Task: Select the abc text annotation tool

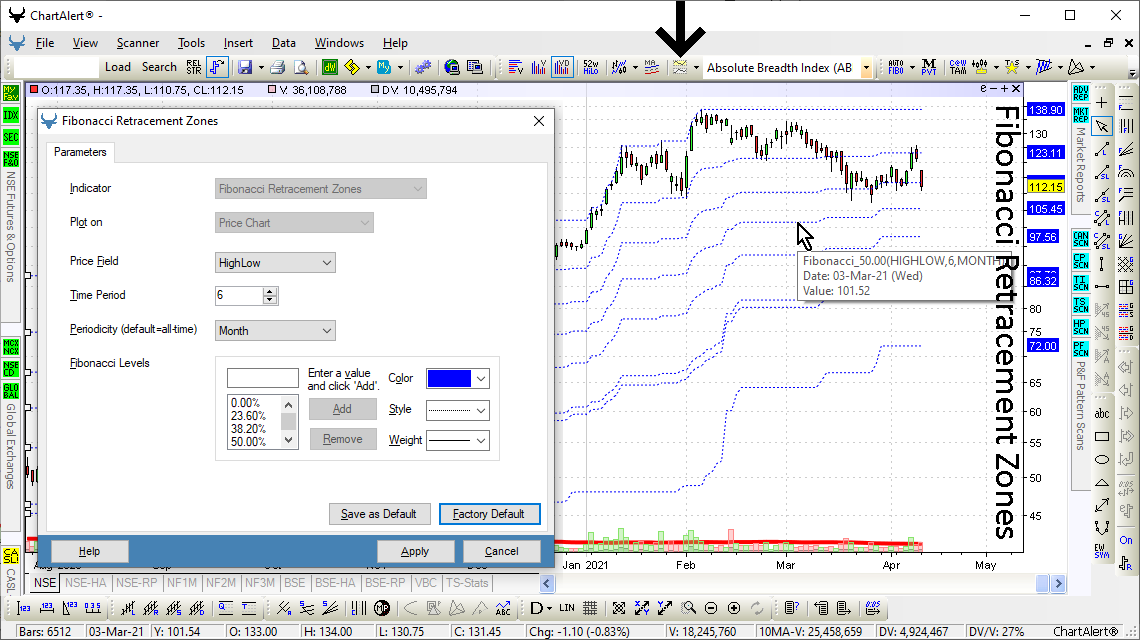Action: click(x=1102, y=413)
